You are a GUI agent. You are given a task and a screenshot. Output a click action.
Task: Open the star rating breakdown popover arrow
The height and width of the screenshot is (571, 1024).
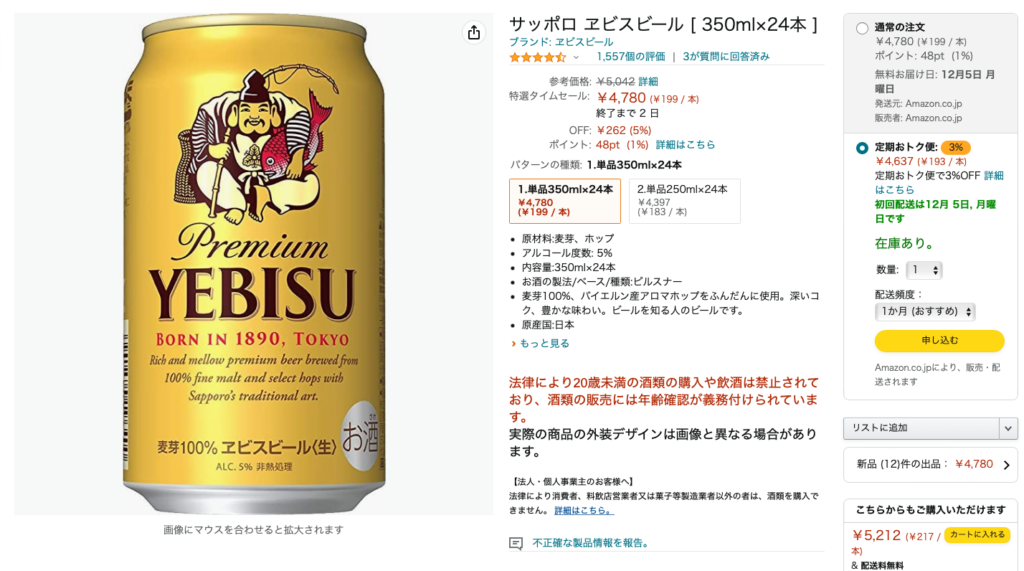click(576, 57)
